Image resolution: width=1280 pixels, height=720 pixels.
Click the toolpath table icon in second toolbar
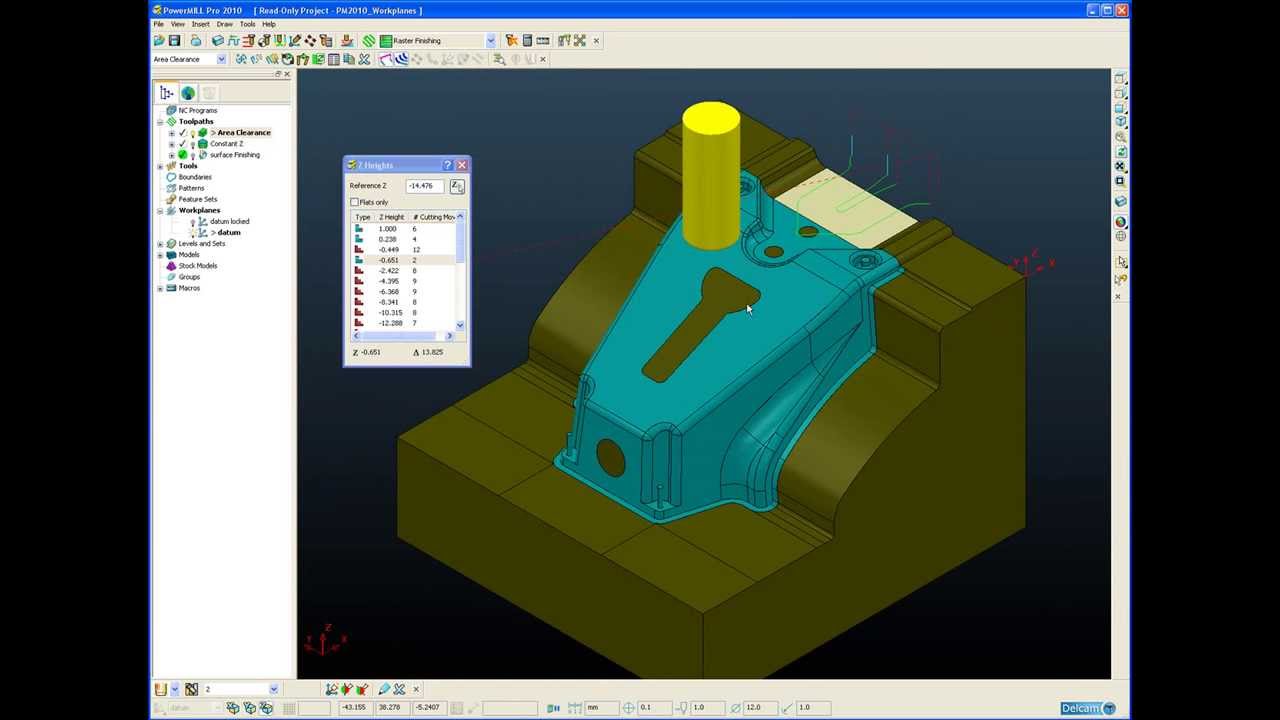(333, 59)
